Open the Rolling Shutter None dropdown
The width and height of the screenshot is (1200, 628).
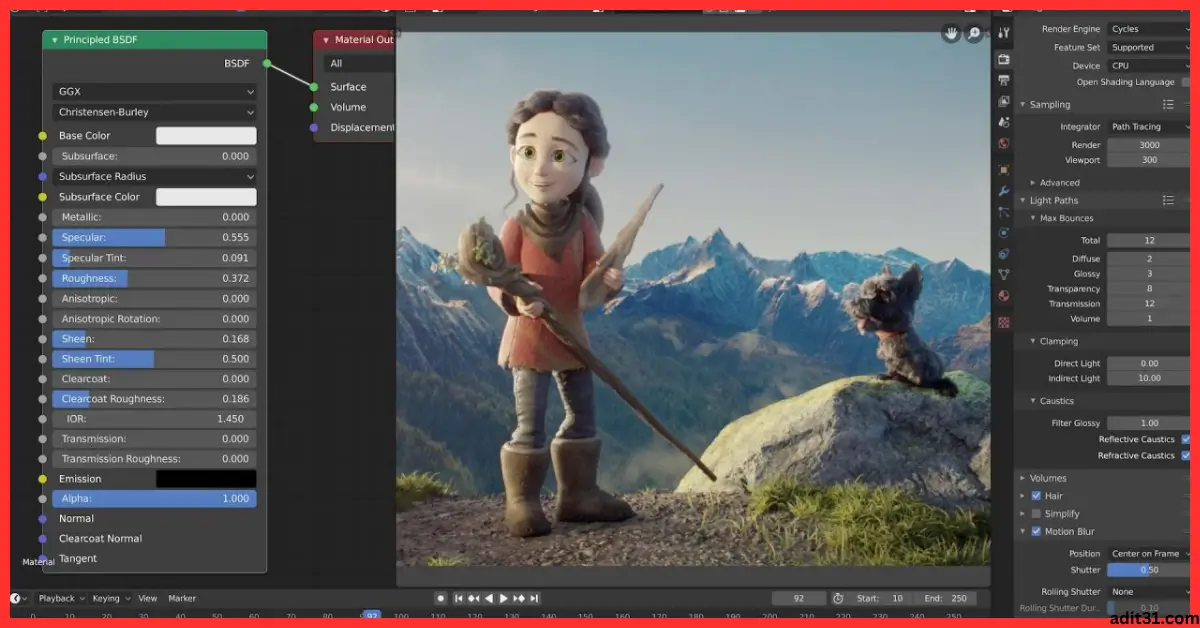1148,591
